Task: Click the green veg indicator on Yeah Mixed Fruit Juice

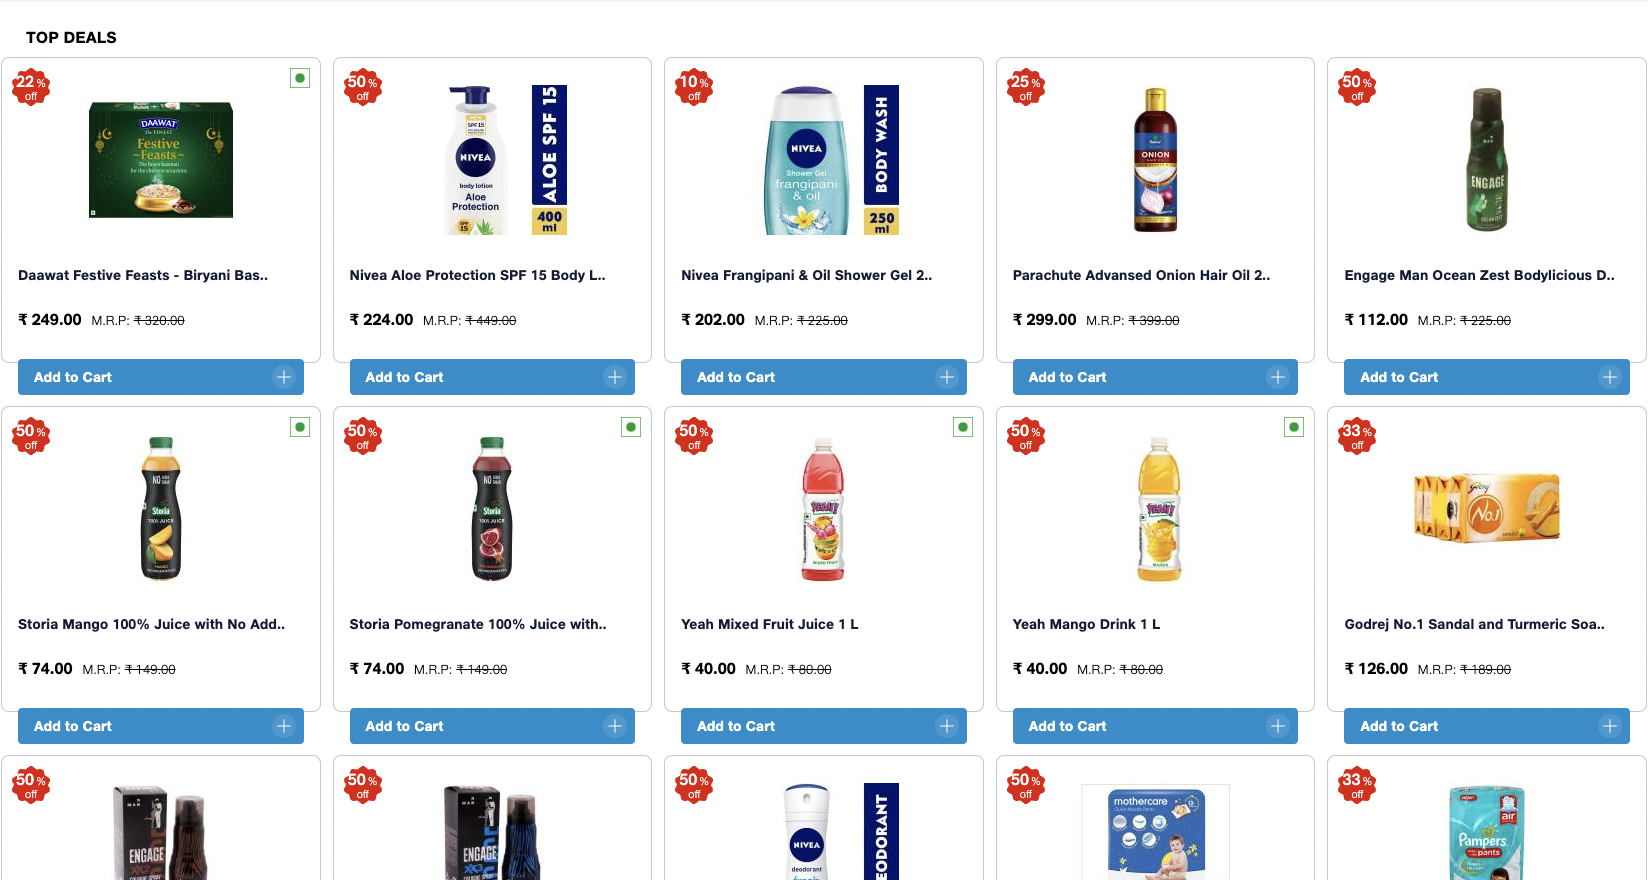Action: [963, 427]
